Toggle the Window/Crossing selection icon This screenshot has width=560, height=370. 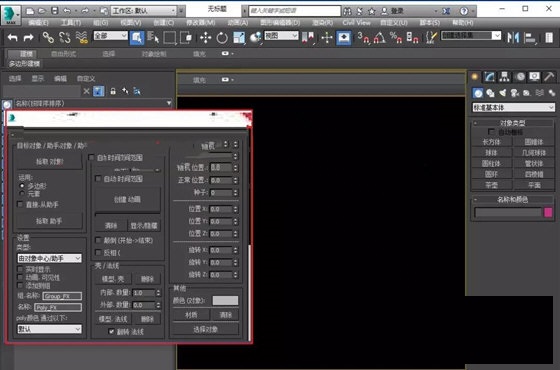186,37
